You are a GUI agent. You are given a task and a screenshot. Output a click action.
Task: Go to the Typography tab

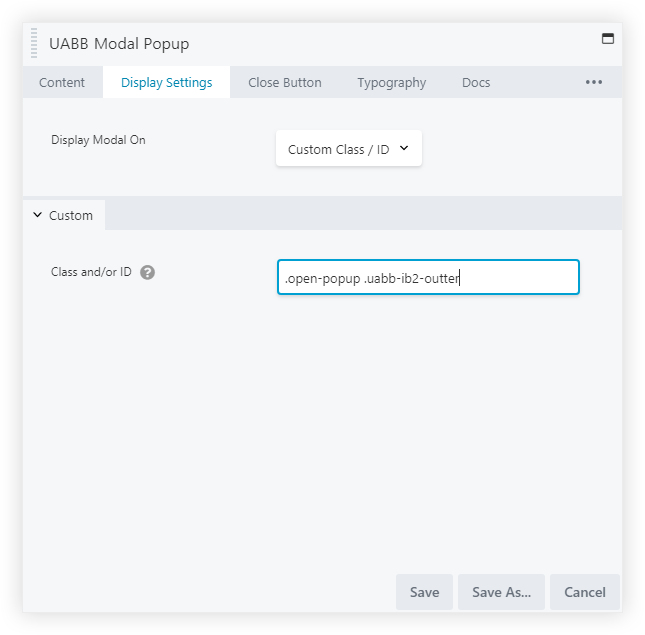(x=392, y=82)
